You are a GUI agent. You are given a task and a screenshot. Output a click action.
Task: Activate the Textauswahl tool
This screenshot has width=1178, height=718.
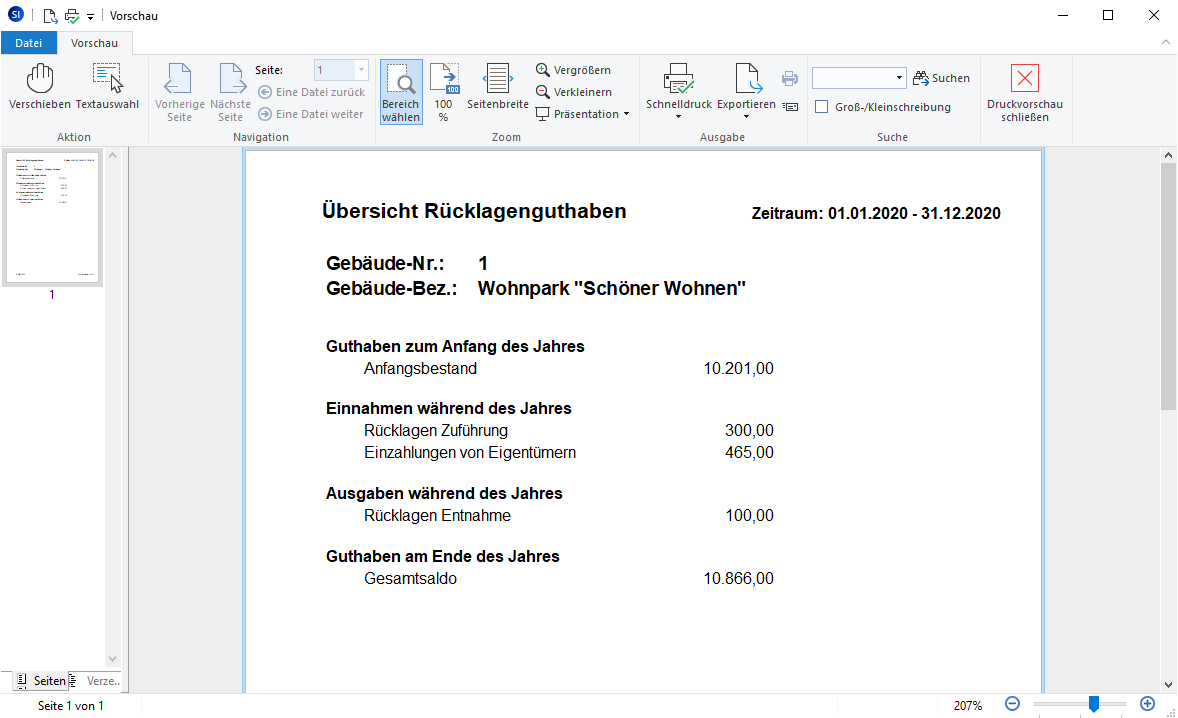pos(107,87)
